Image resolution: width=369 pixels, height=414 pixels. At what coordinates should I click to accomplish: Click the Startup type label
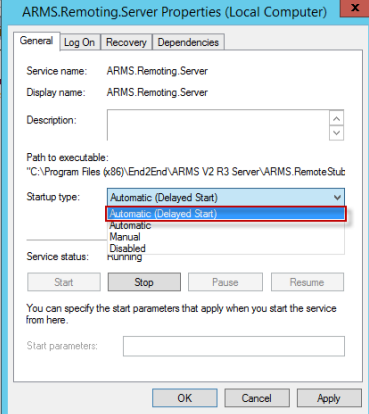point(53,197)
